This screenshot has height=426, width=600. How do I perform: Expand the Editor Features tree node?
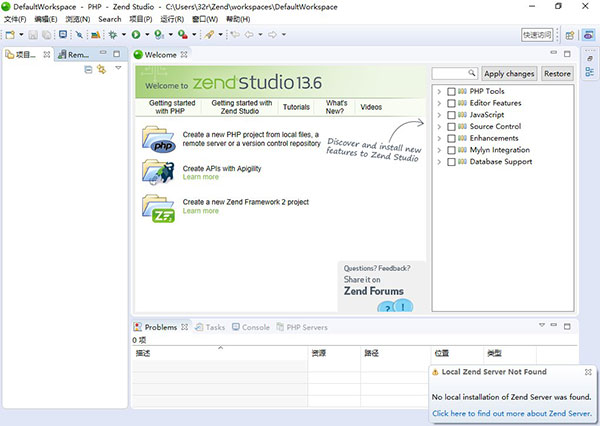click(x=439, y=103)
